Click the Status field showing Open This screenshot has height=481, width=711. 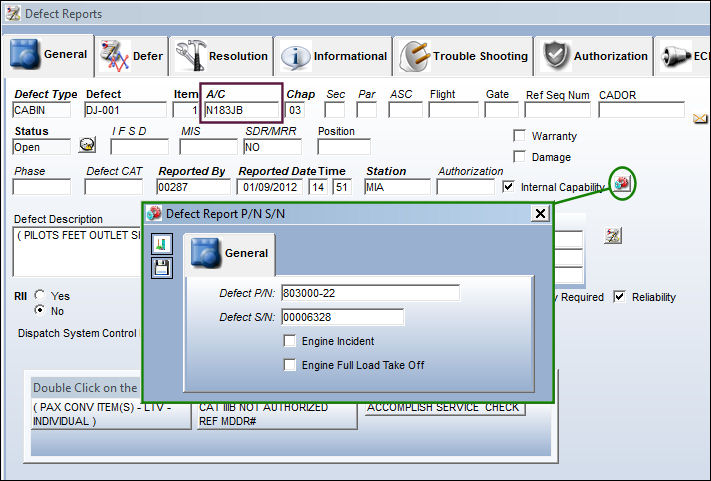[x=42, y=147]
